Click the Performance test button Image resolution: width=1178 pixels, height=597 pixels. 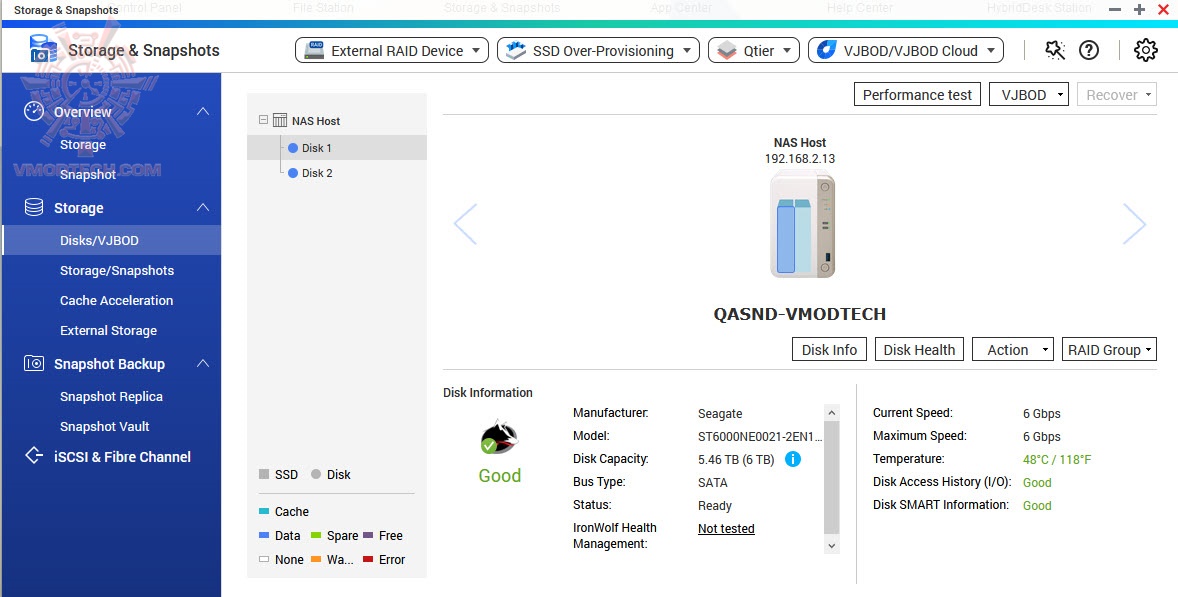917,95
